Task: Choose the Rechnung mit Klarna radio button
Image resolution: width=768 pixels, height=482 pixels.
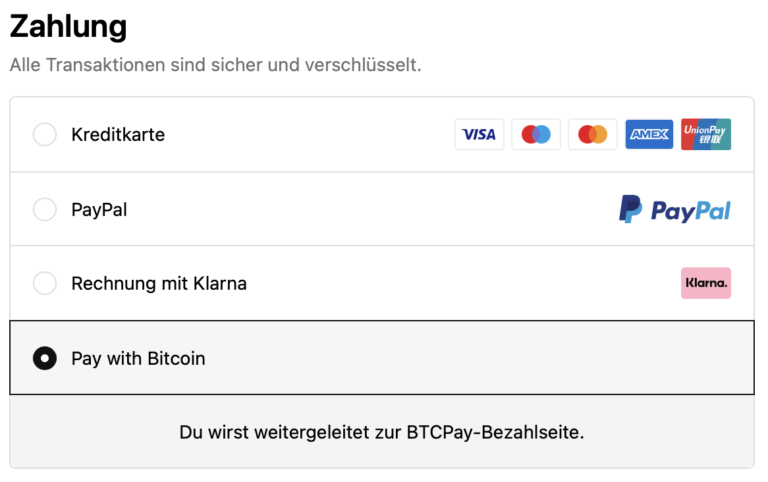Action: [x=45, y=283]
